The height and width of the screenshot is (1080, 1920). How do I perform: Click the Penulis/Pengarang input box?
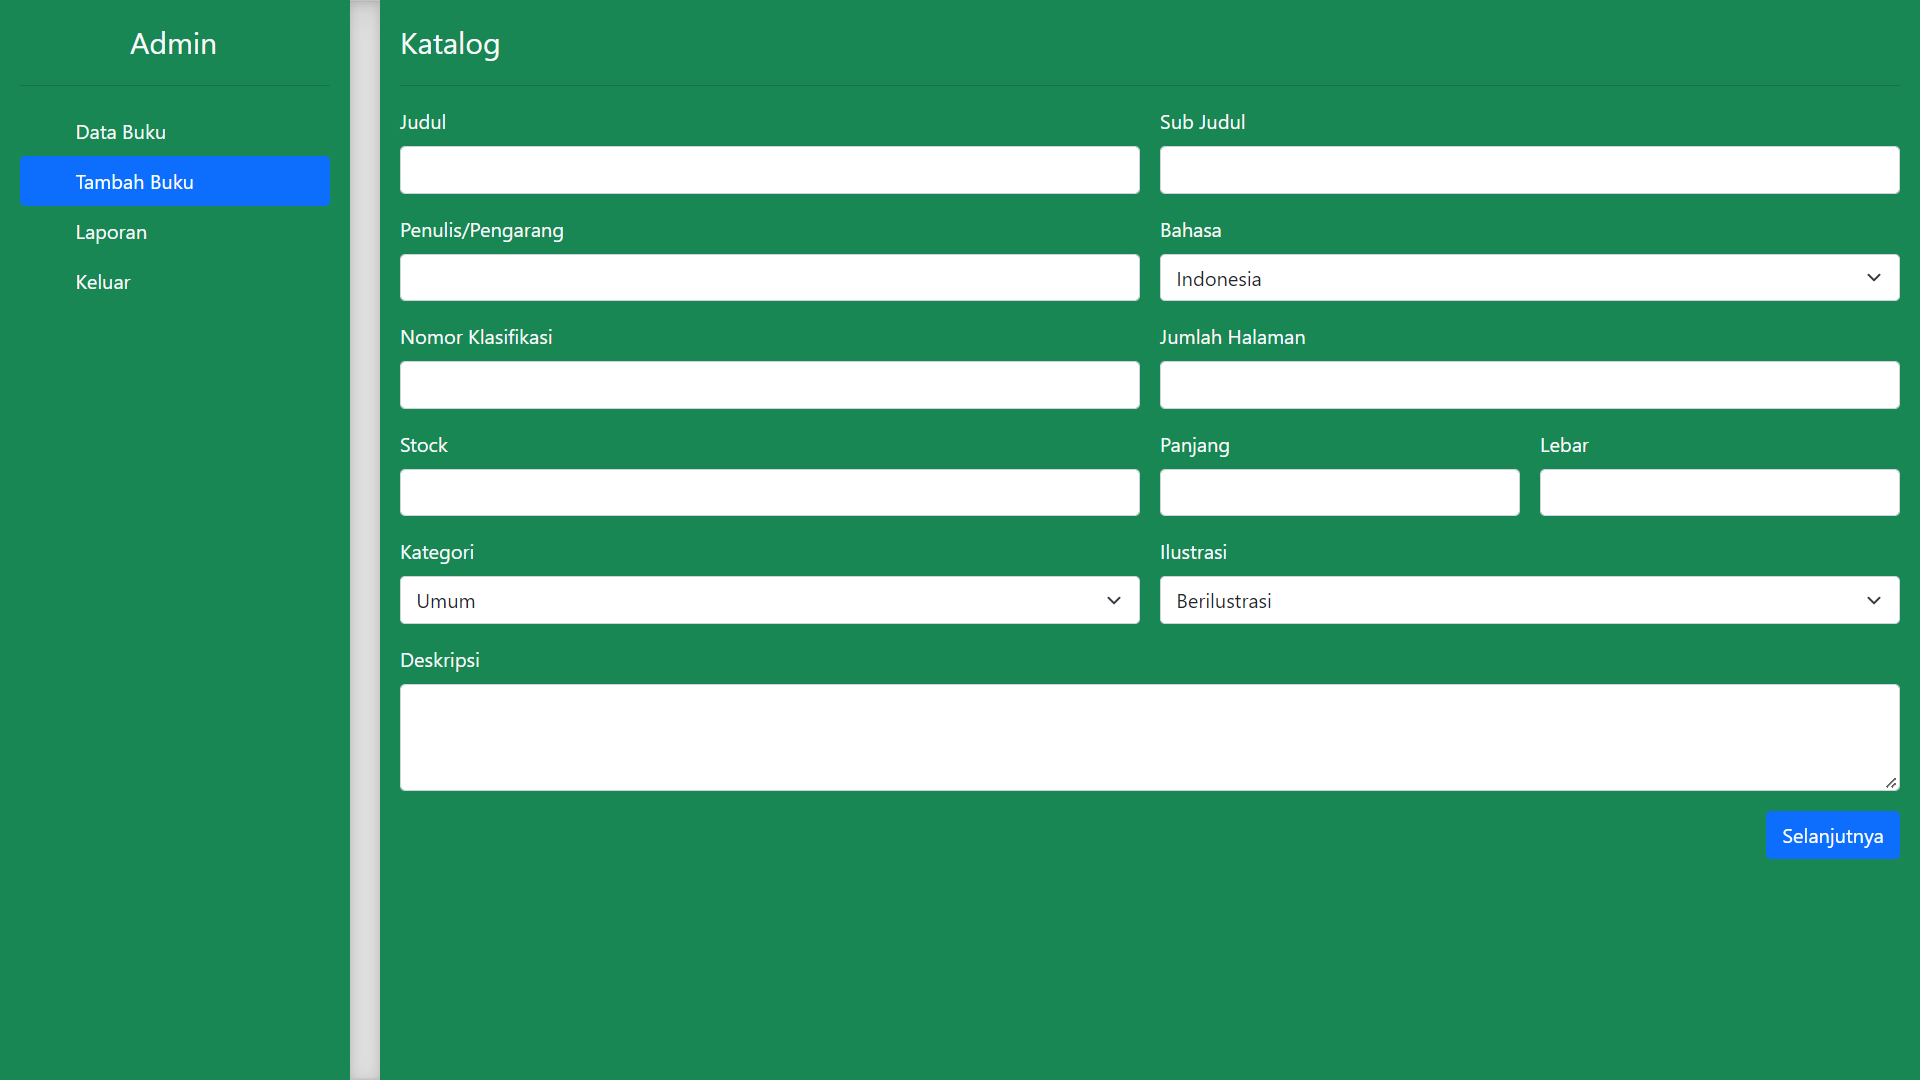(769, 278)
